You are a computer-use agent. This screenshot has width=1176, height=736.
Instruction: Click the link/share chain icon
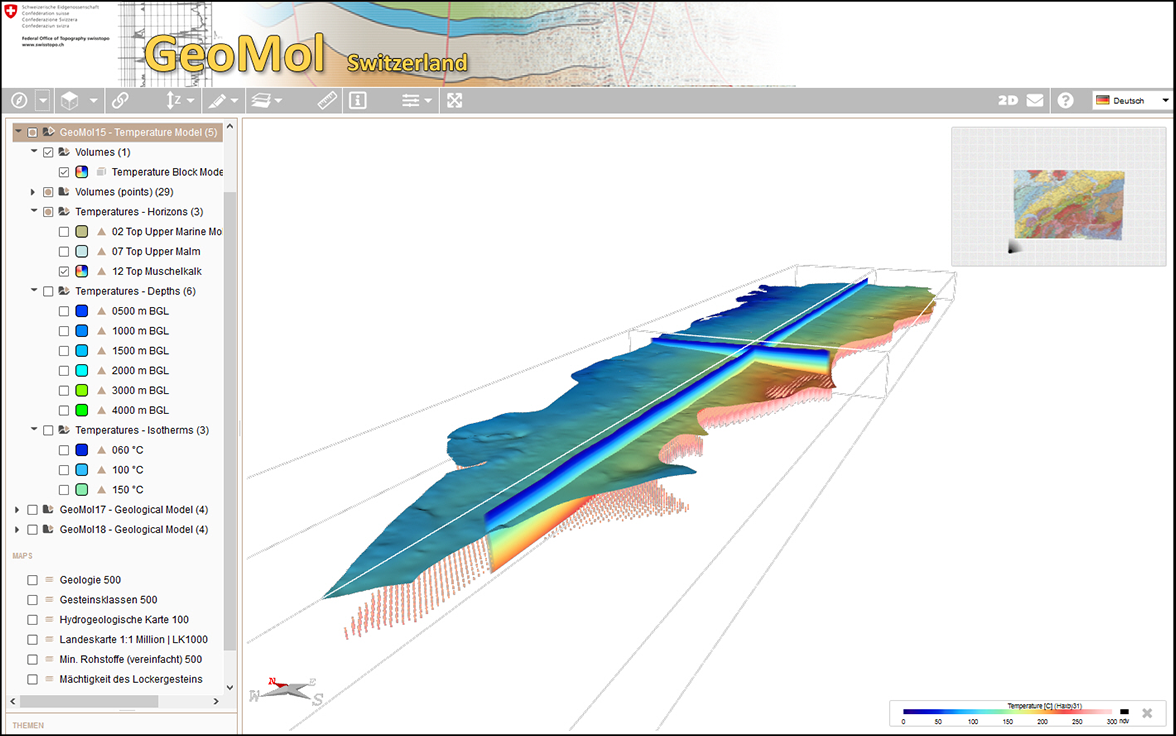(120, 100)
